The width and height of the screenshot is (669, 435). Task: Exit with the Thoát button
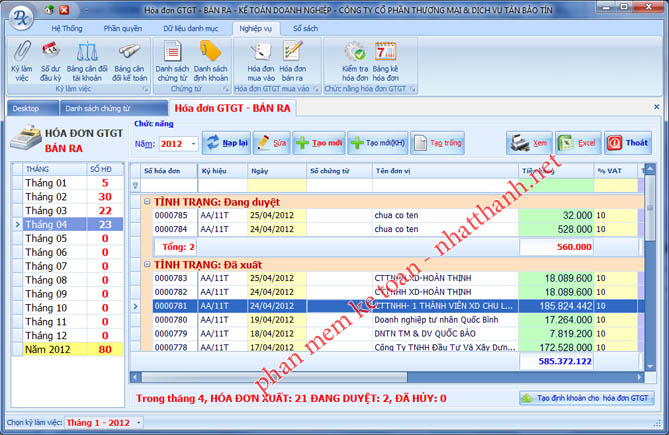click(x=628, y=143)
